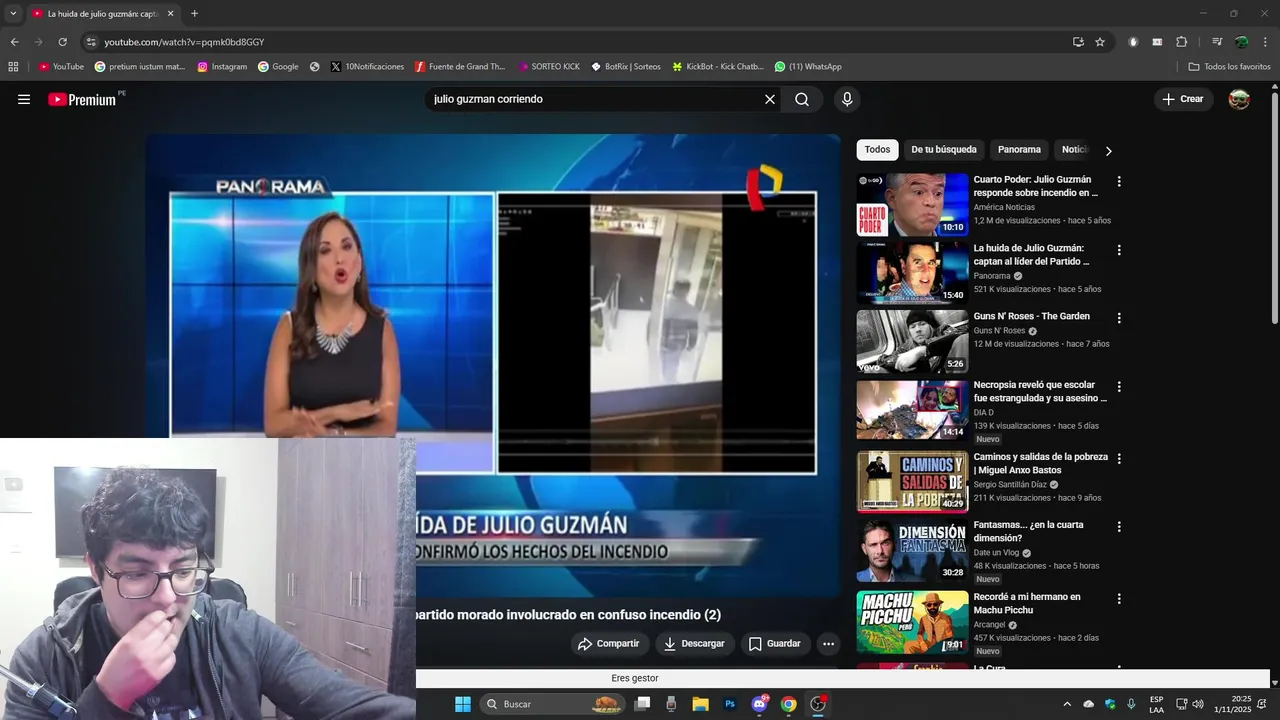Open volume control in system tray

[1198, 704]
